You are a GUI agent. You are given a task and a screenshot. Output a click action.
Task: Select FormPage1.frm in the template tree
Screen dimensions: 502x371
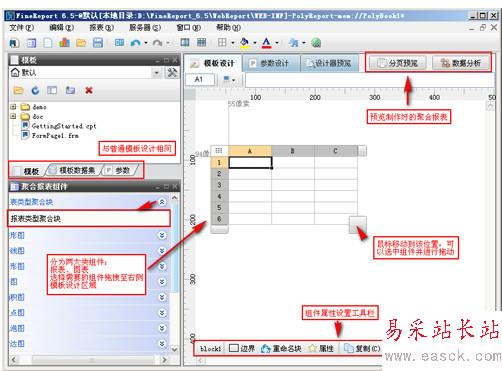tap(50, 136)
